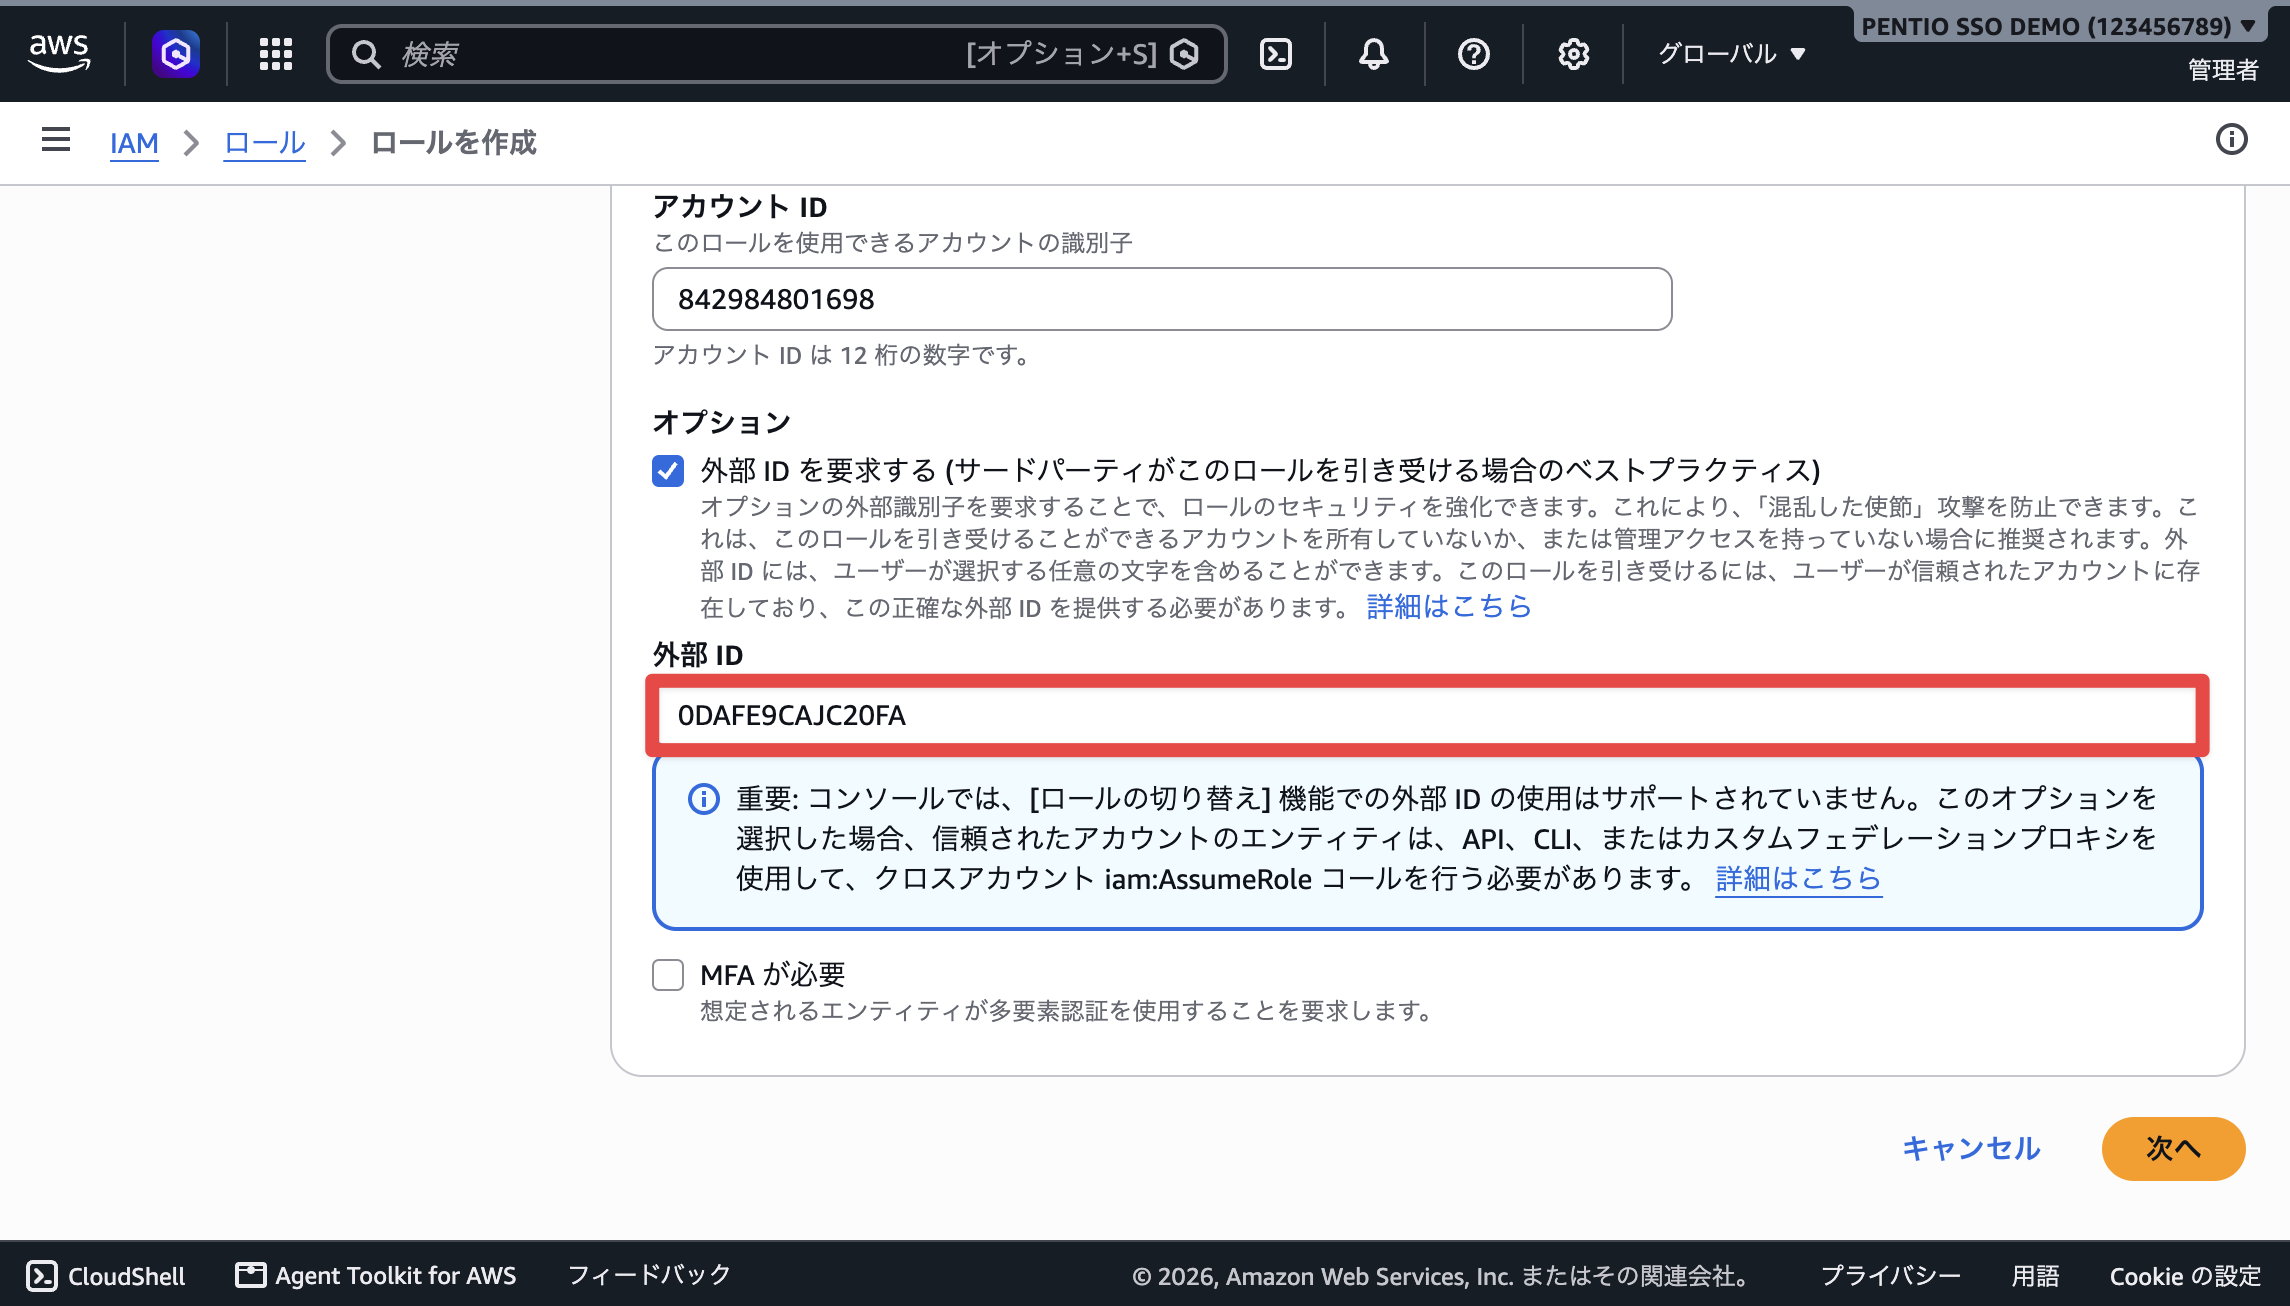2290x1306 pixels.
Task: Click the 次へ button
Action: tap(2173, 1148)
